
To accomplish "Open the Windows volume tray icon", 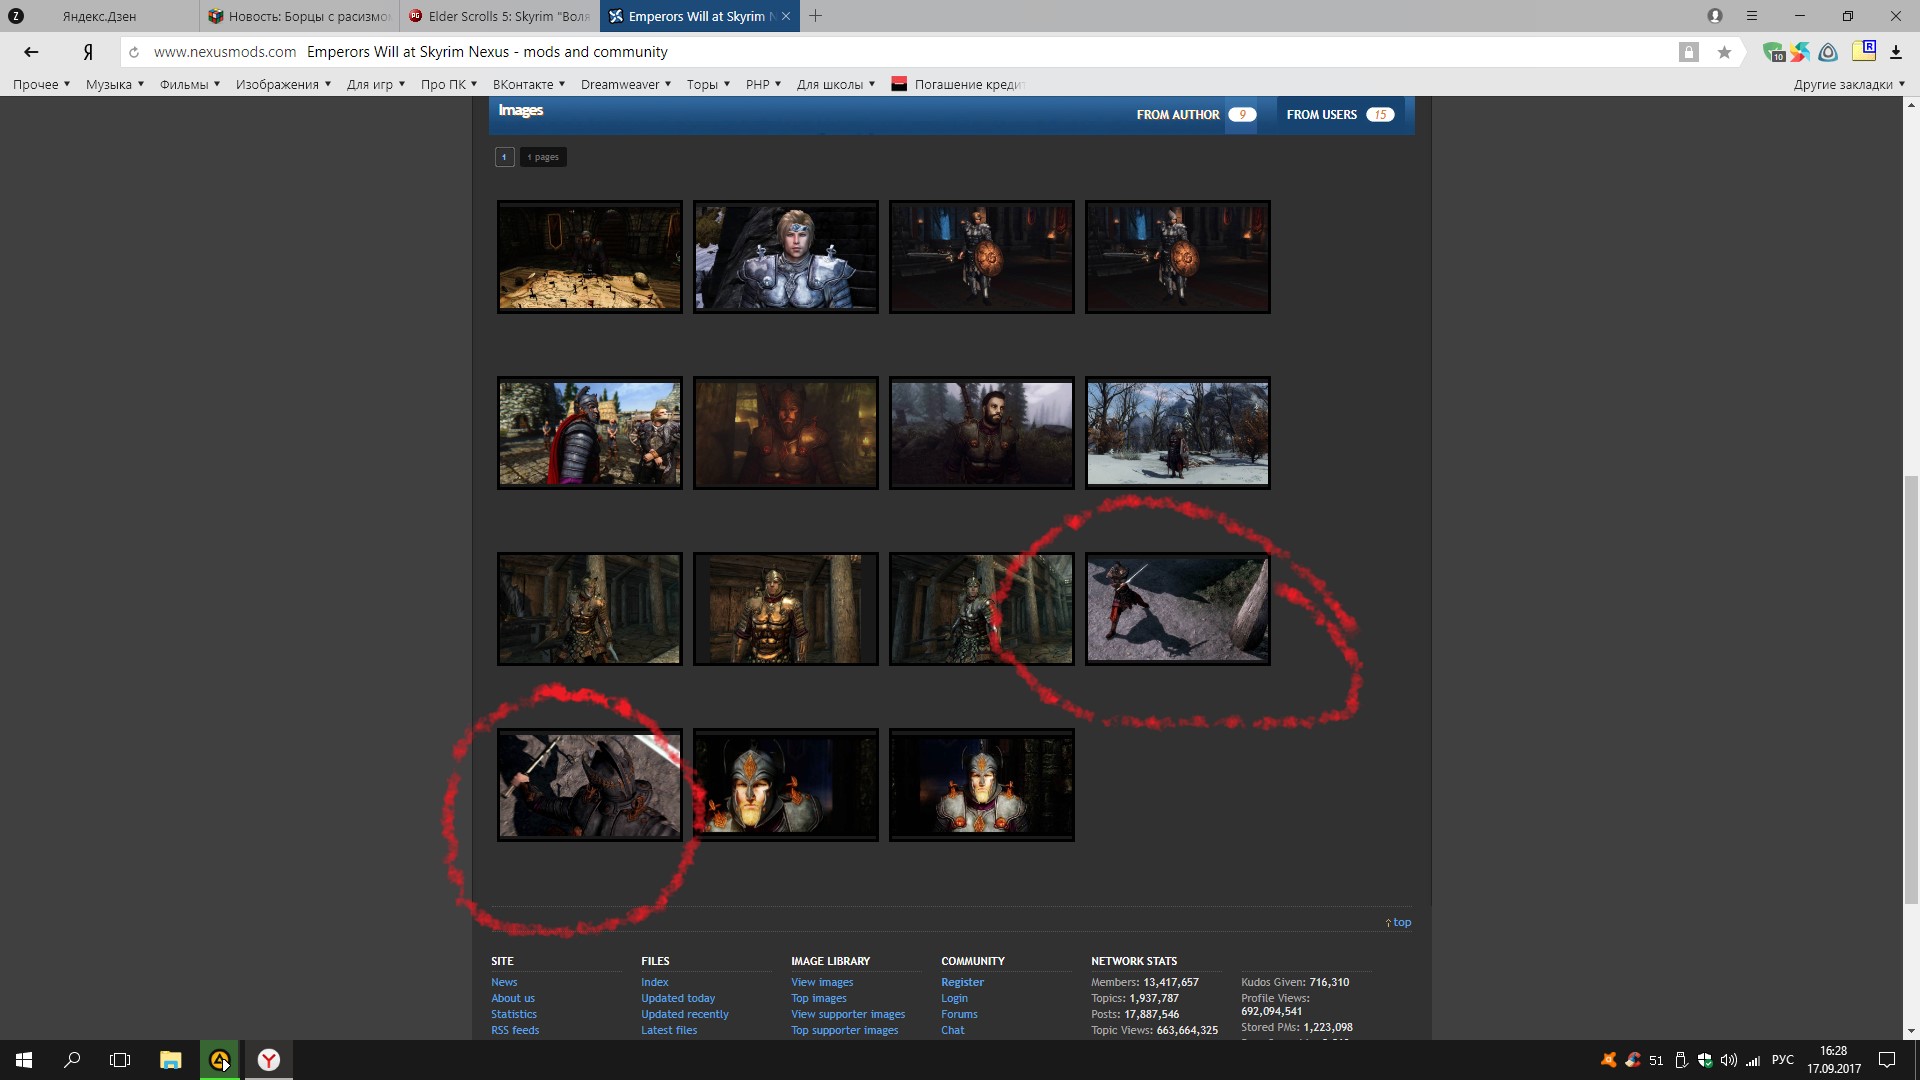I will tap(1729, 1060).
